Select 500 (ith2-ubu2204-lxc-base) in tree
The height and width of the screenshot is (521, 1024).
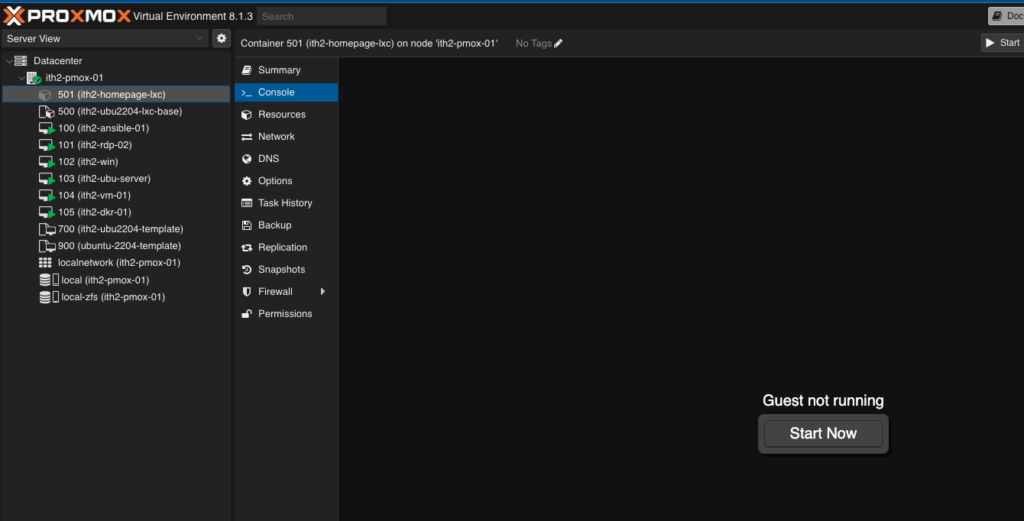click(x=116, y=112)
